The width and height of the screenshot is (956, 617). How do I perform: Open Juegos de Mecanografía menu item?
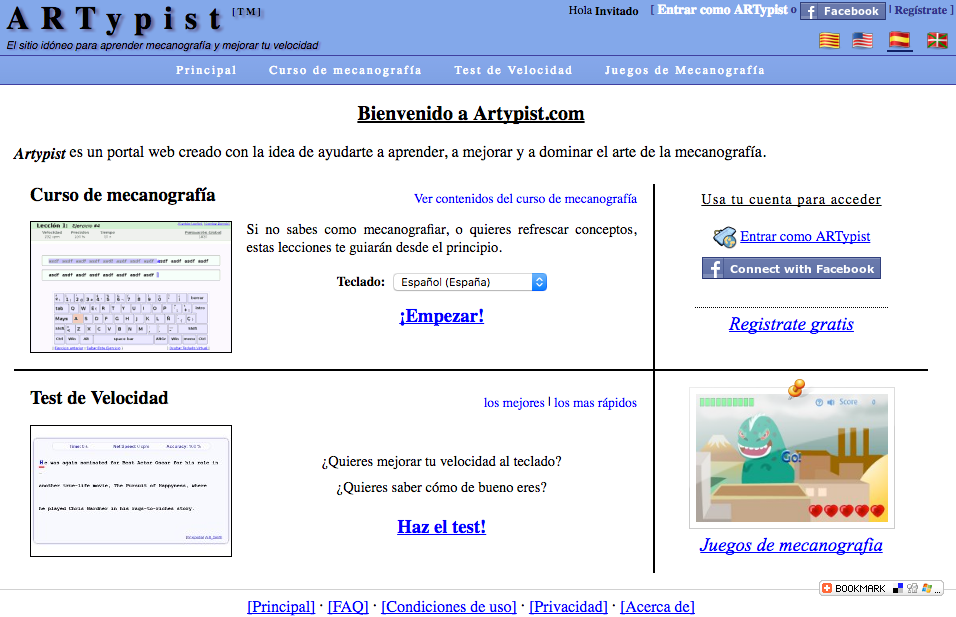[685, 70]
